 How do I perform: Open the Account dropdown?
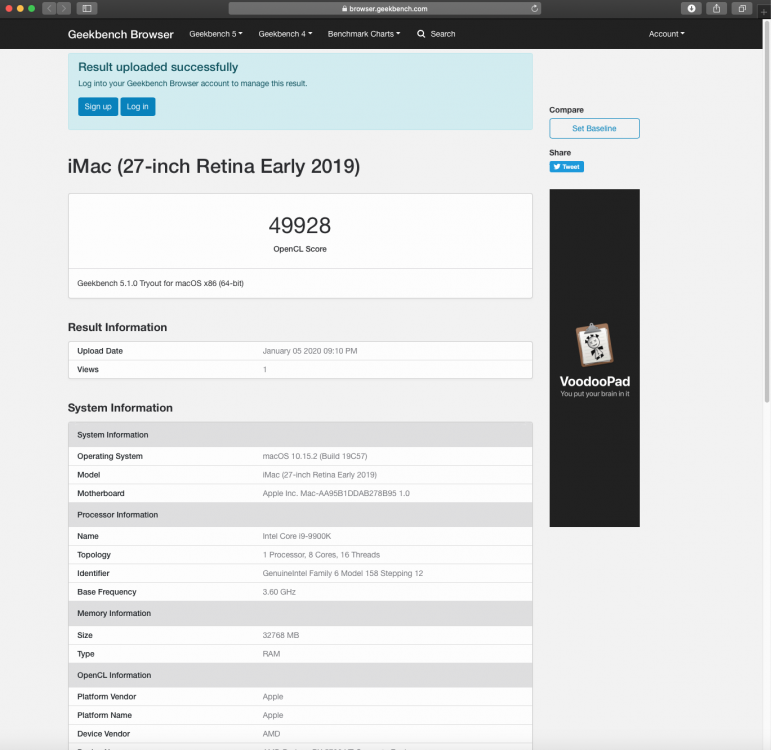point(666,34)
